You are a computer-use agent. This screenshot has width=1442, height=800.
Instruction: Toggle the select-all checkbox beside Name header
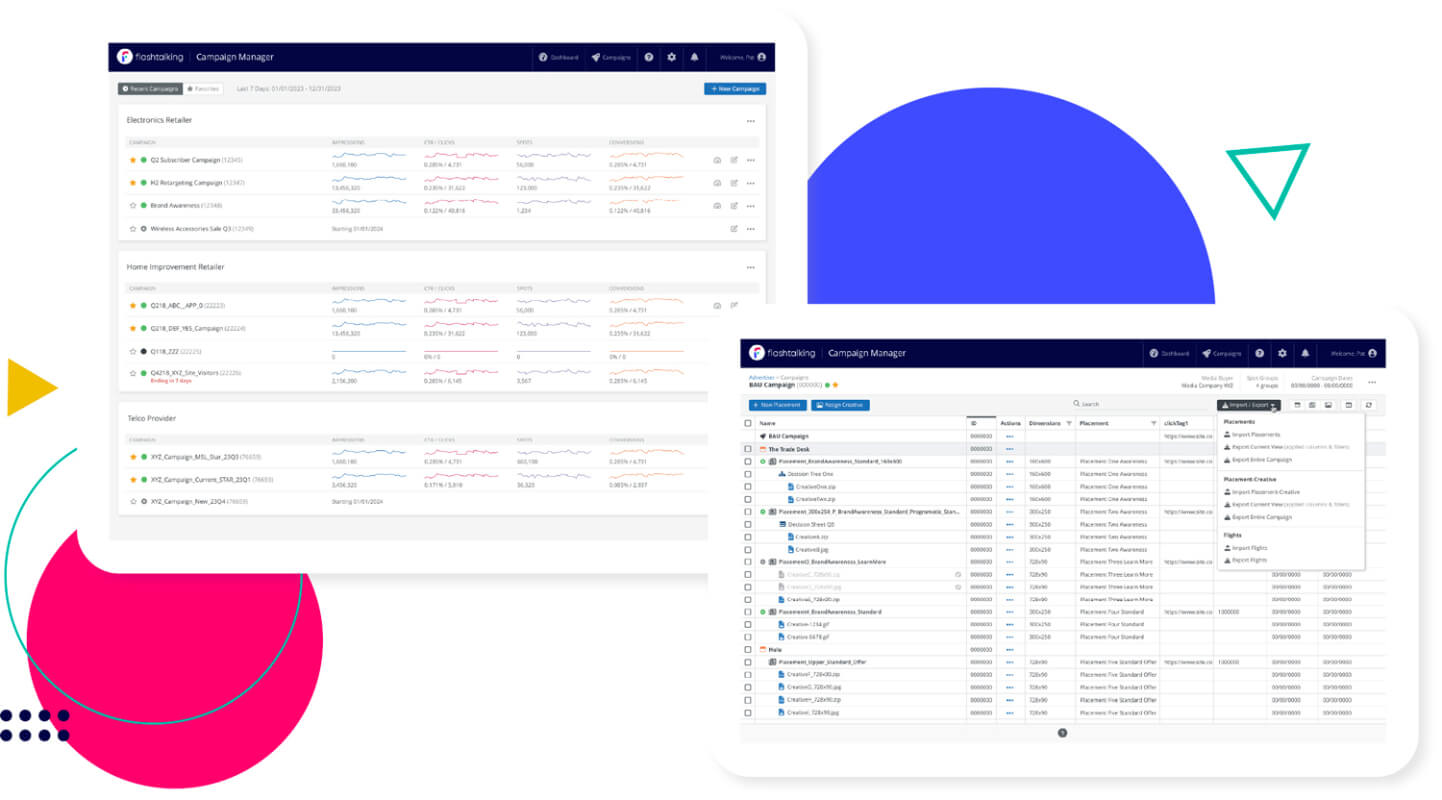coord(747,423)
